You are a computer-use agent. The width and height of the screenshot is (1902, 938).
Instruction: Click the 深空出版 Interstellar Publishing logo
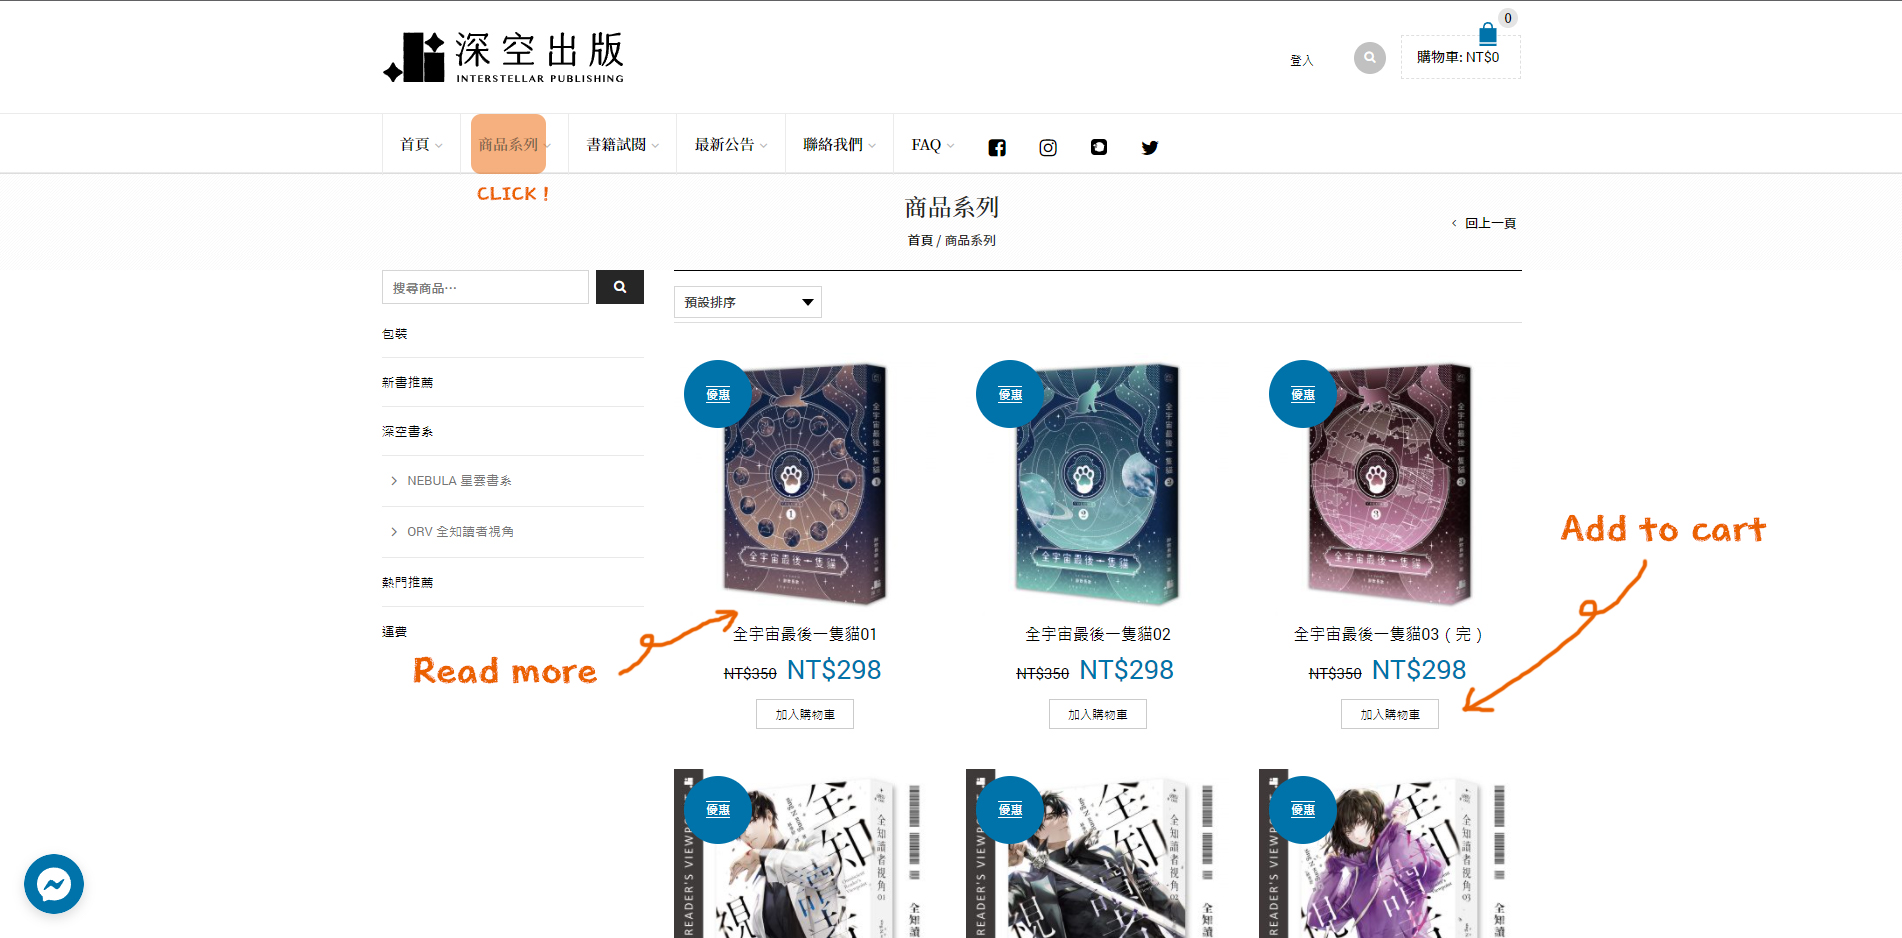point(504,57)
